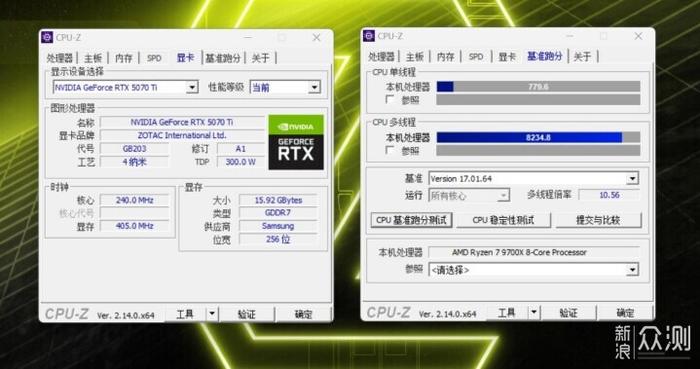The image size is (700, 369).
Task: Click the NVIDIA GeForce RTX logo
Action: click(296, 142)
